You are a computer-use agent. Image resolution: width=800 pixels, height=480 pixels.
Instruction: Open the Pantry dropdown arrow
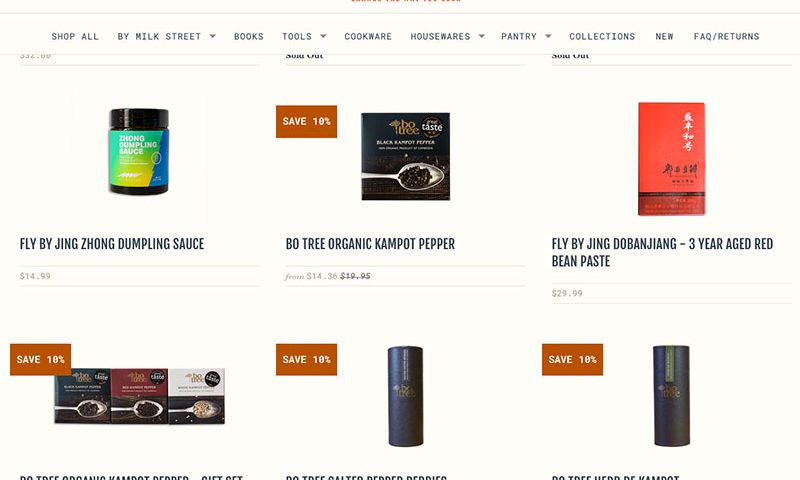tap(548, 36)
